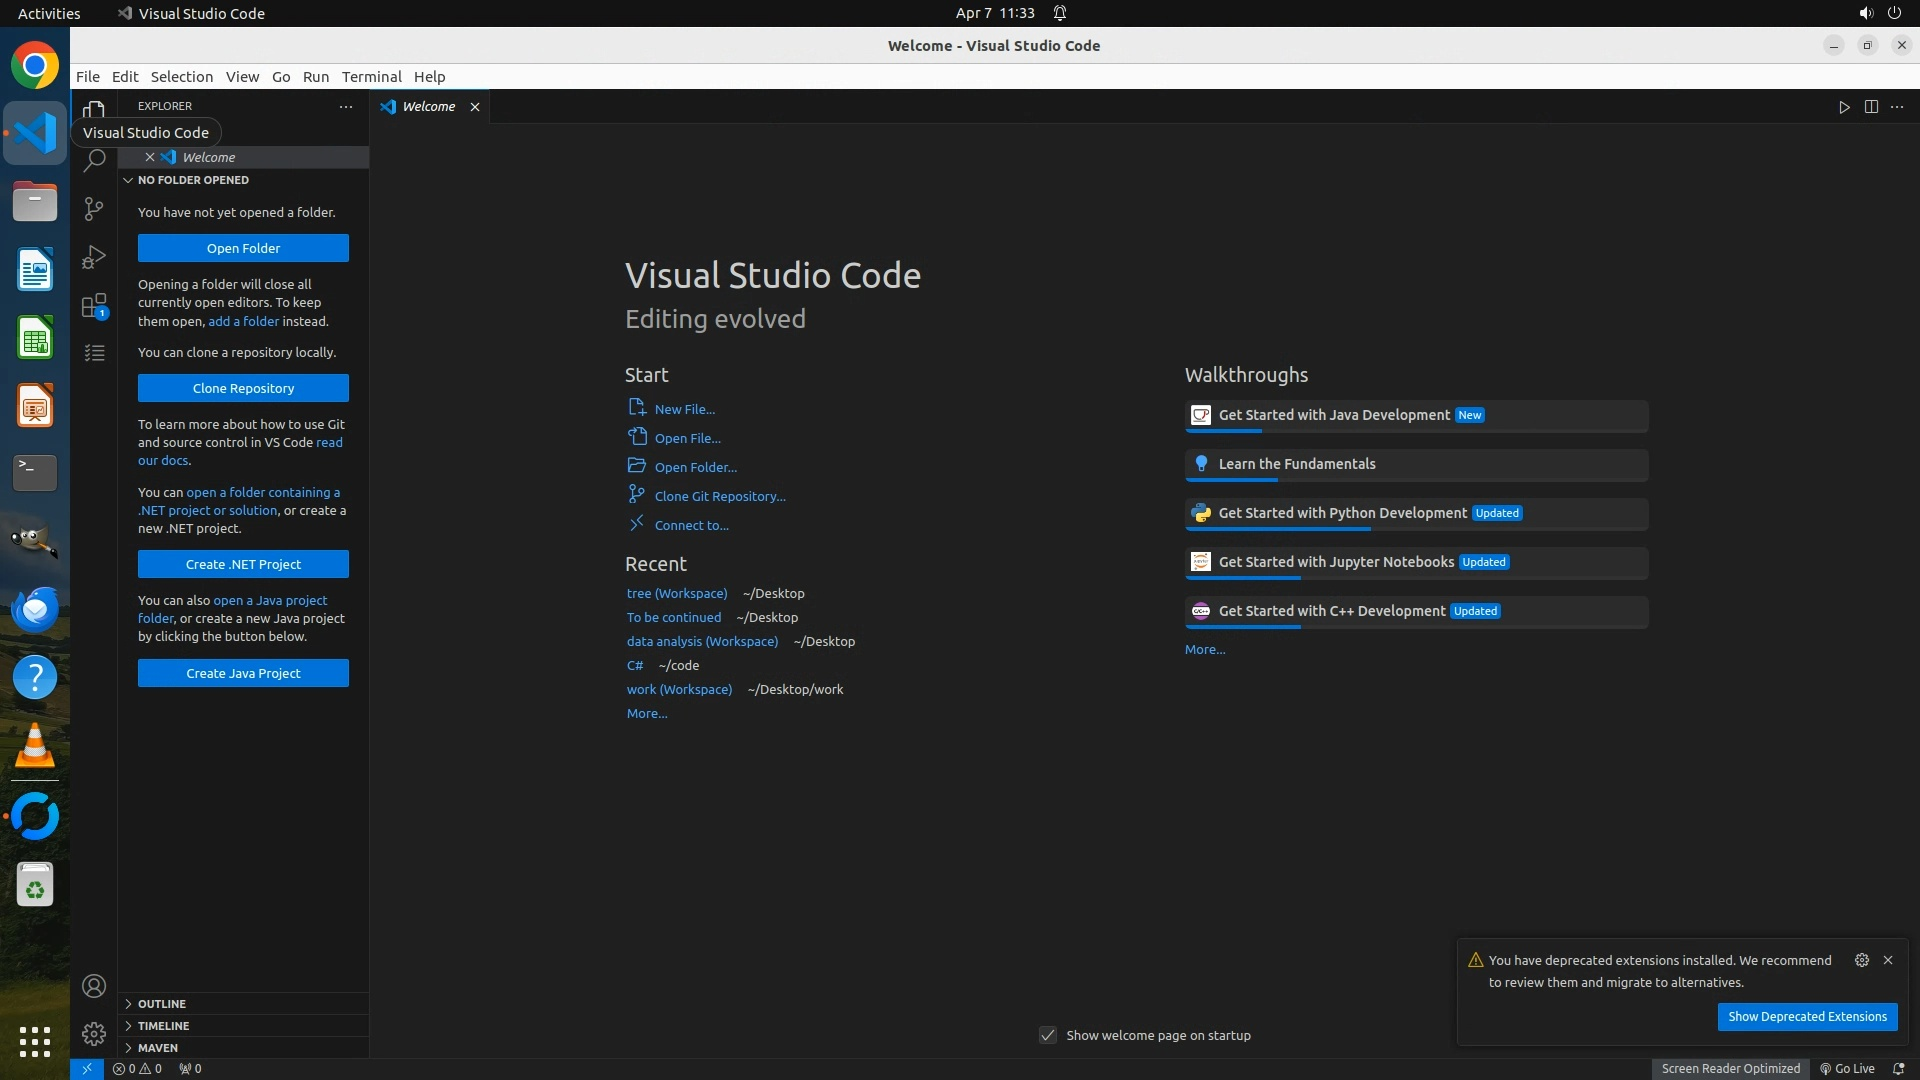The width and height of the screenshot is (1920, 1080).
Task: Click the remote window status icon
Action: (x=87, y=1069)
